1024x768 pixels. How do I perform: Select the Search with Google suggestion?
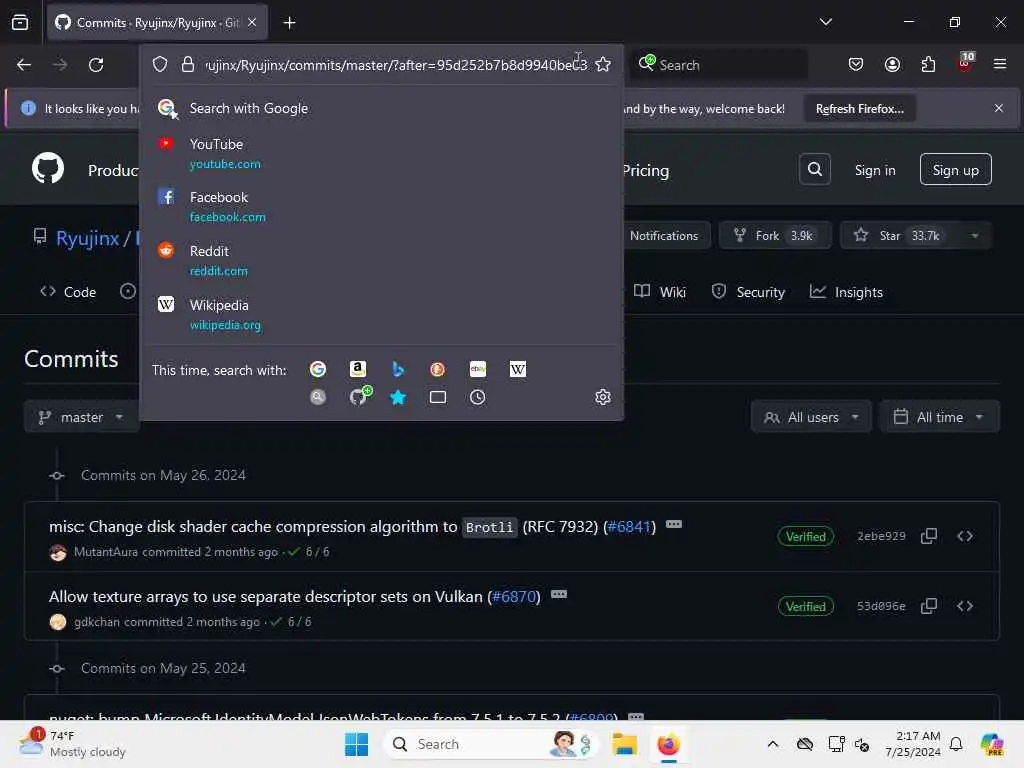click(x=381, y=108)
